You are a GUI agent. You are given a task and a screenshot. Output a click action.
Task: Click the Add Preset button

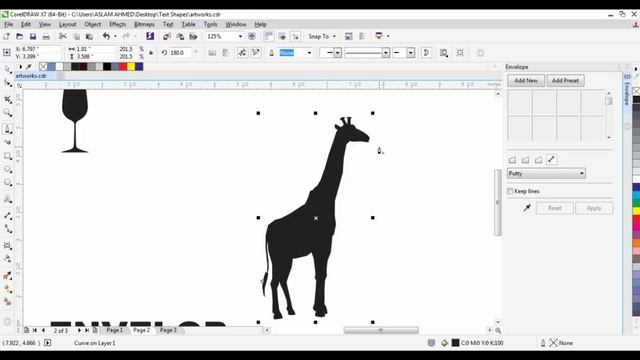565,80
